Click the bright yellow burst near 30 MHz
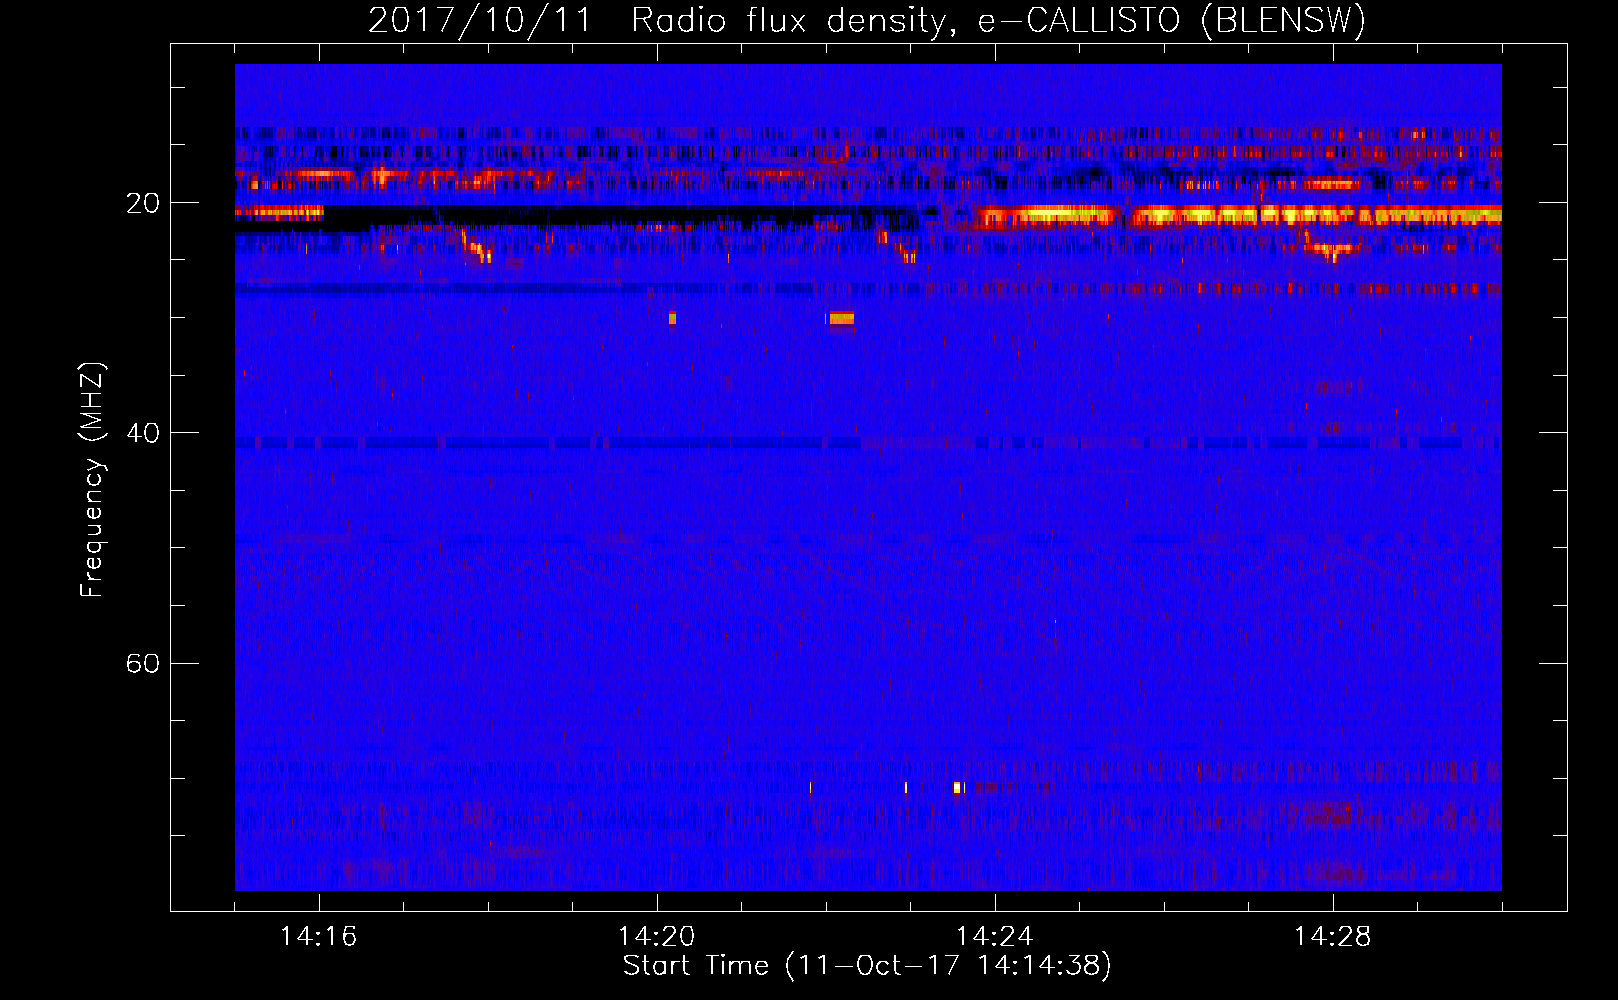The width and height of the screenshot is (1618, 1000). (841, 319)
